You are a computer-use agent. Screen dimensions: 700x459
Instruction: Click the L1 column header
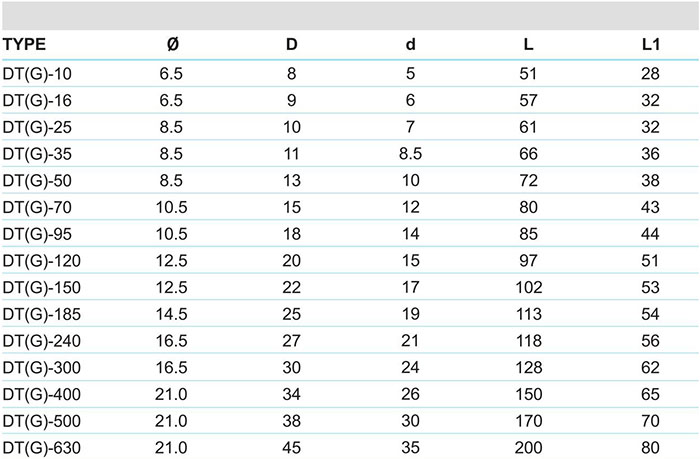(650, 44)
